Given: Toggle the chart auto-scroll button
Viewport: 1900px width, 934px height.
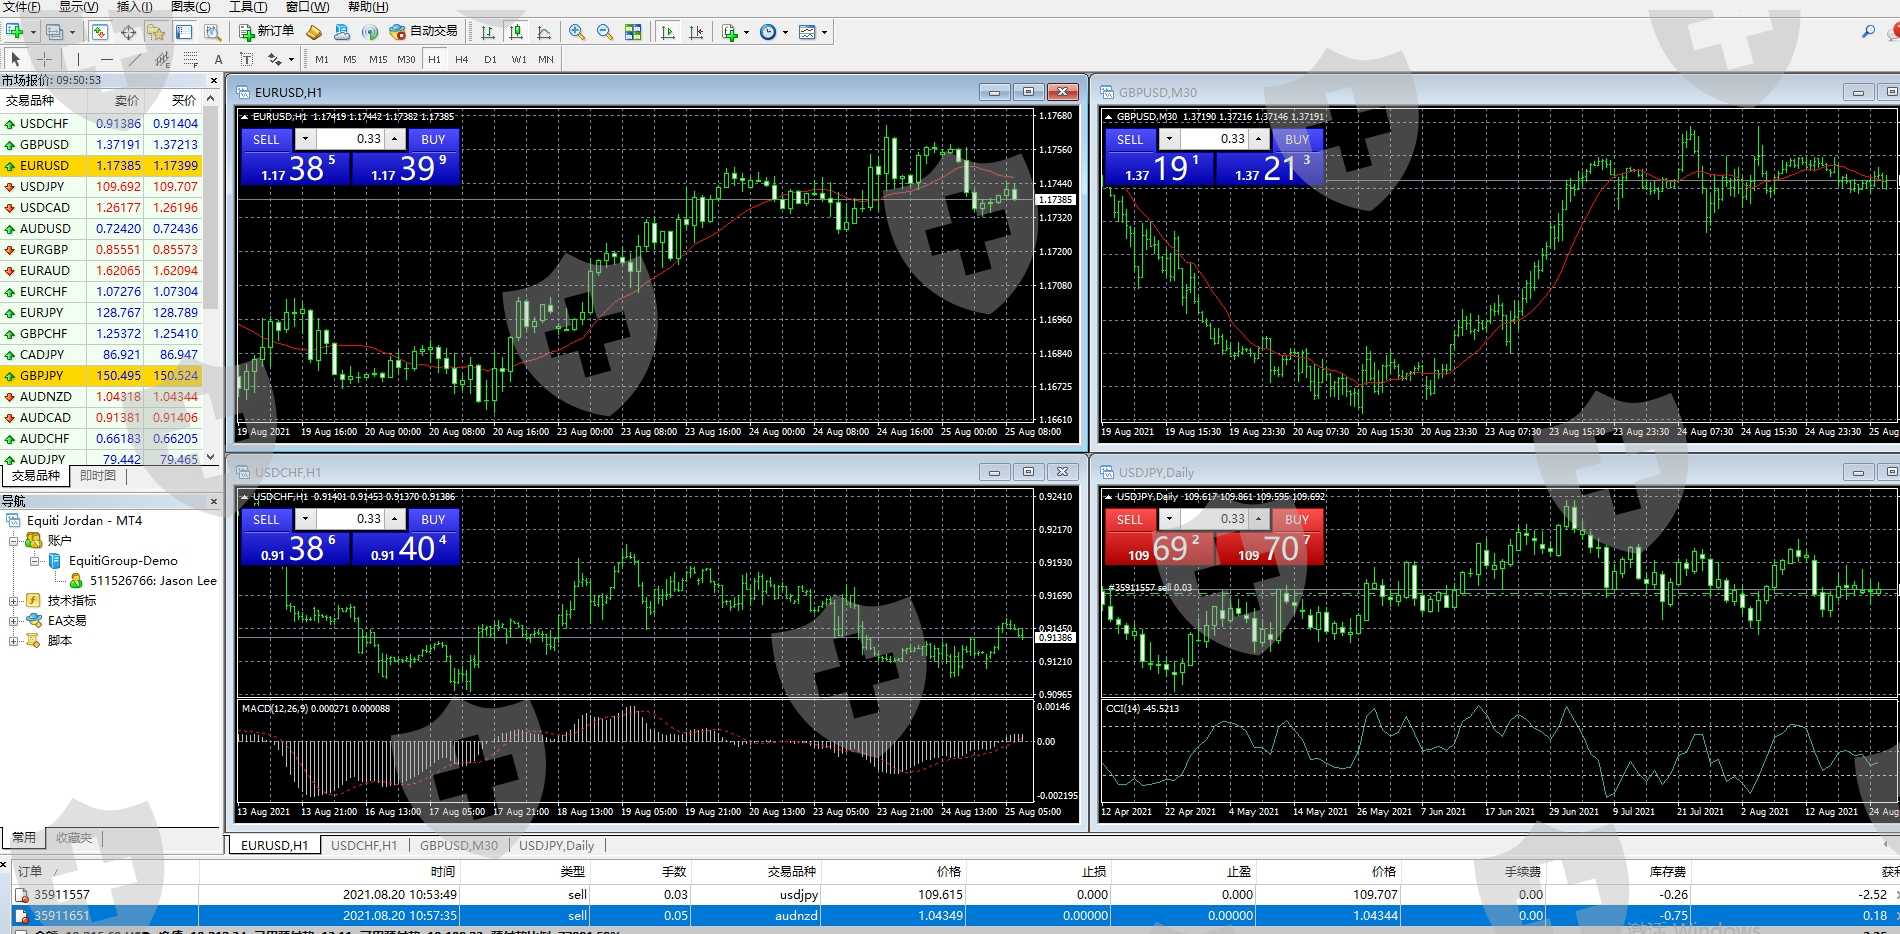Looking at the screenshot, I should 668,32.
